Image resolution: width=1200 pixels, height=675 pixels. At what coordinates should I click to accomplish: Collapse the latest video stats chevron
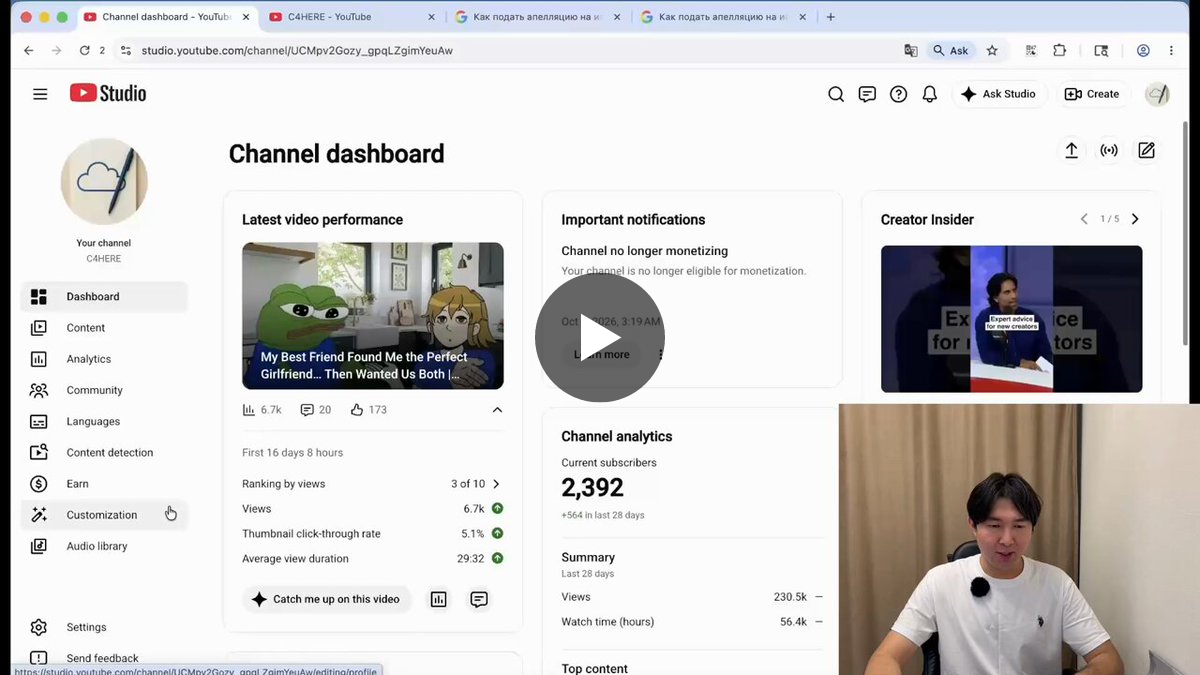tap(497, 410)
